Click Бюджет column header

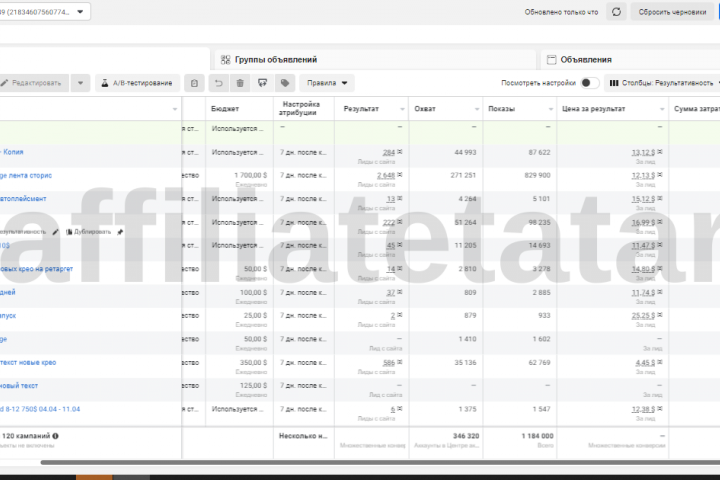pyautogui.click(x=225, y=109)
